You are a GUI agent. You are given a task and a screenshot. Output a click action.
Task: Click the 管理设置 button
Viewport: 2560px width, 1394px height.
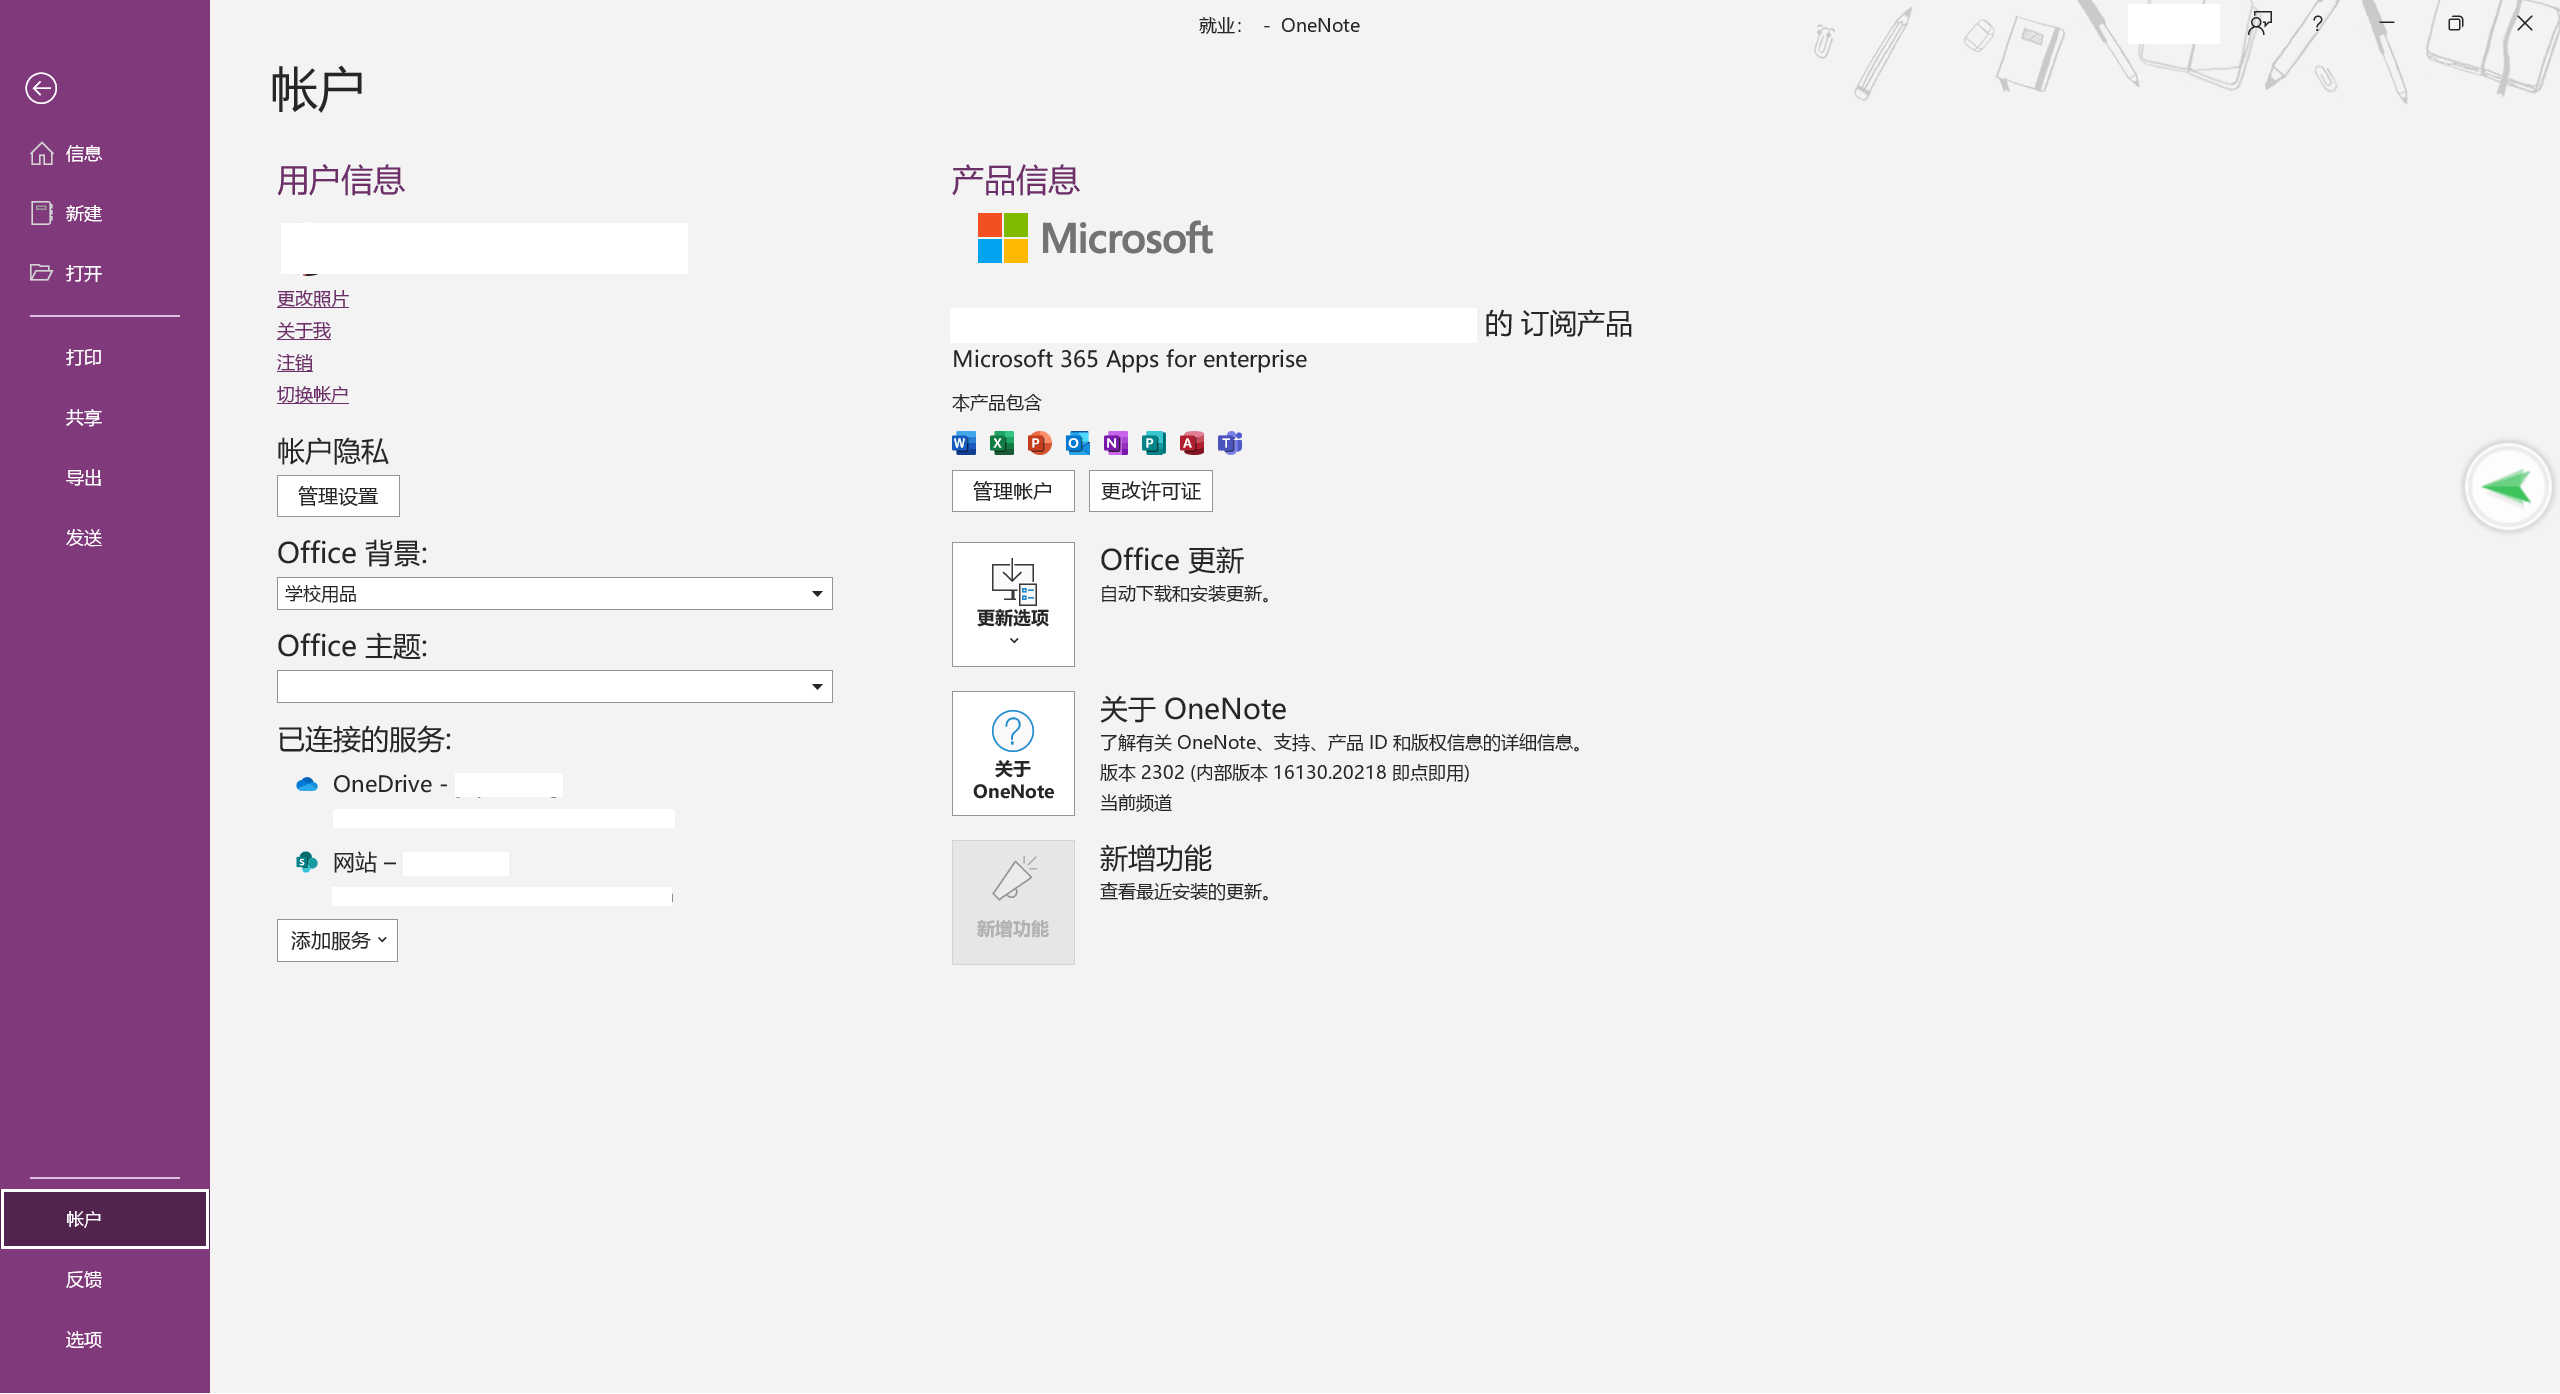(x=338, y=497)
